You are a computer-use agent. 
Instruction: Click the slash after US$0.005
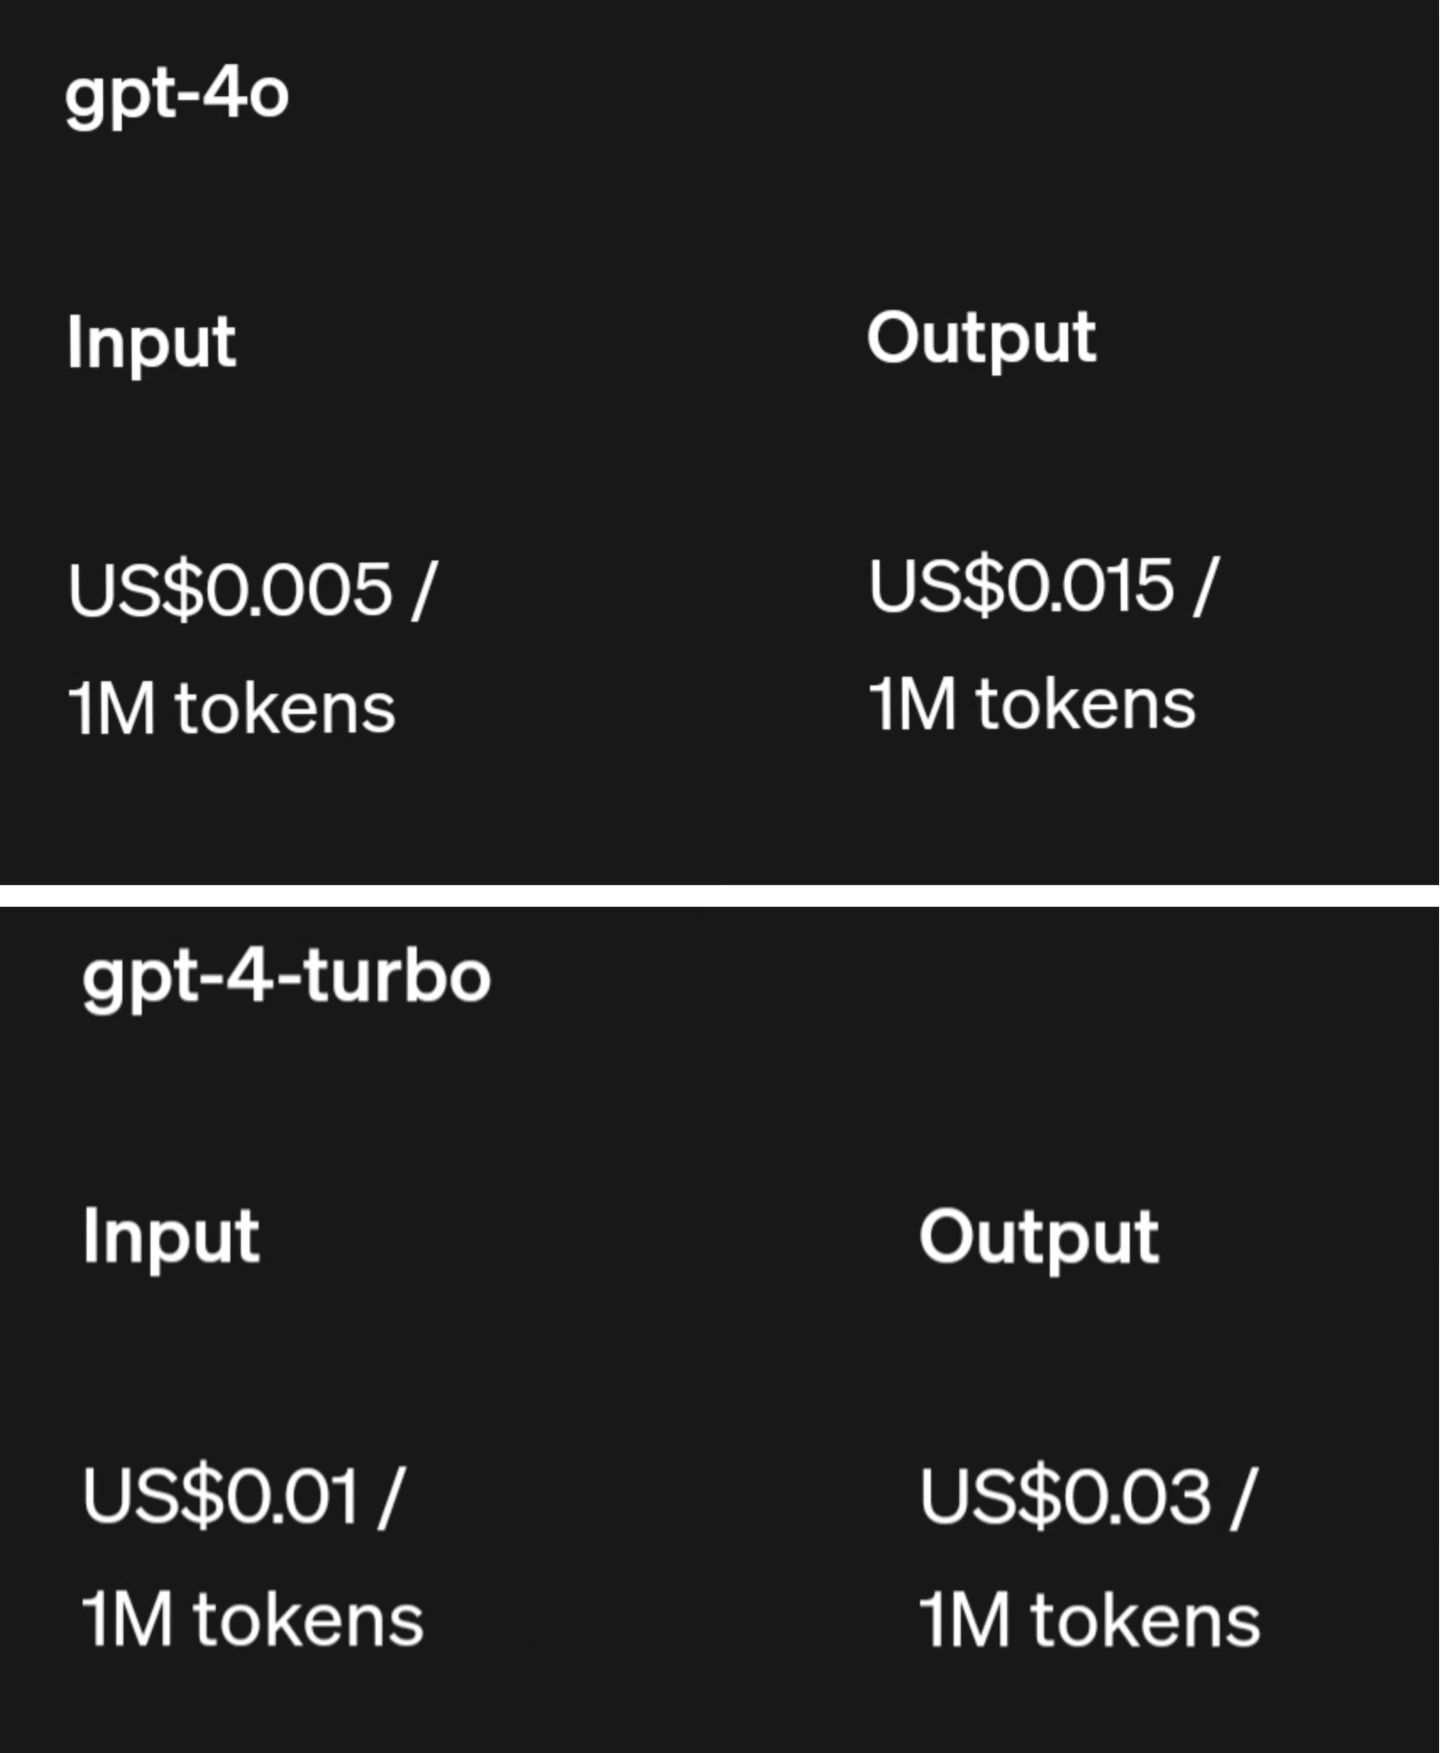(x=424, y=590)
